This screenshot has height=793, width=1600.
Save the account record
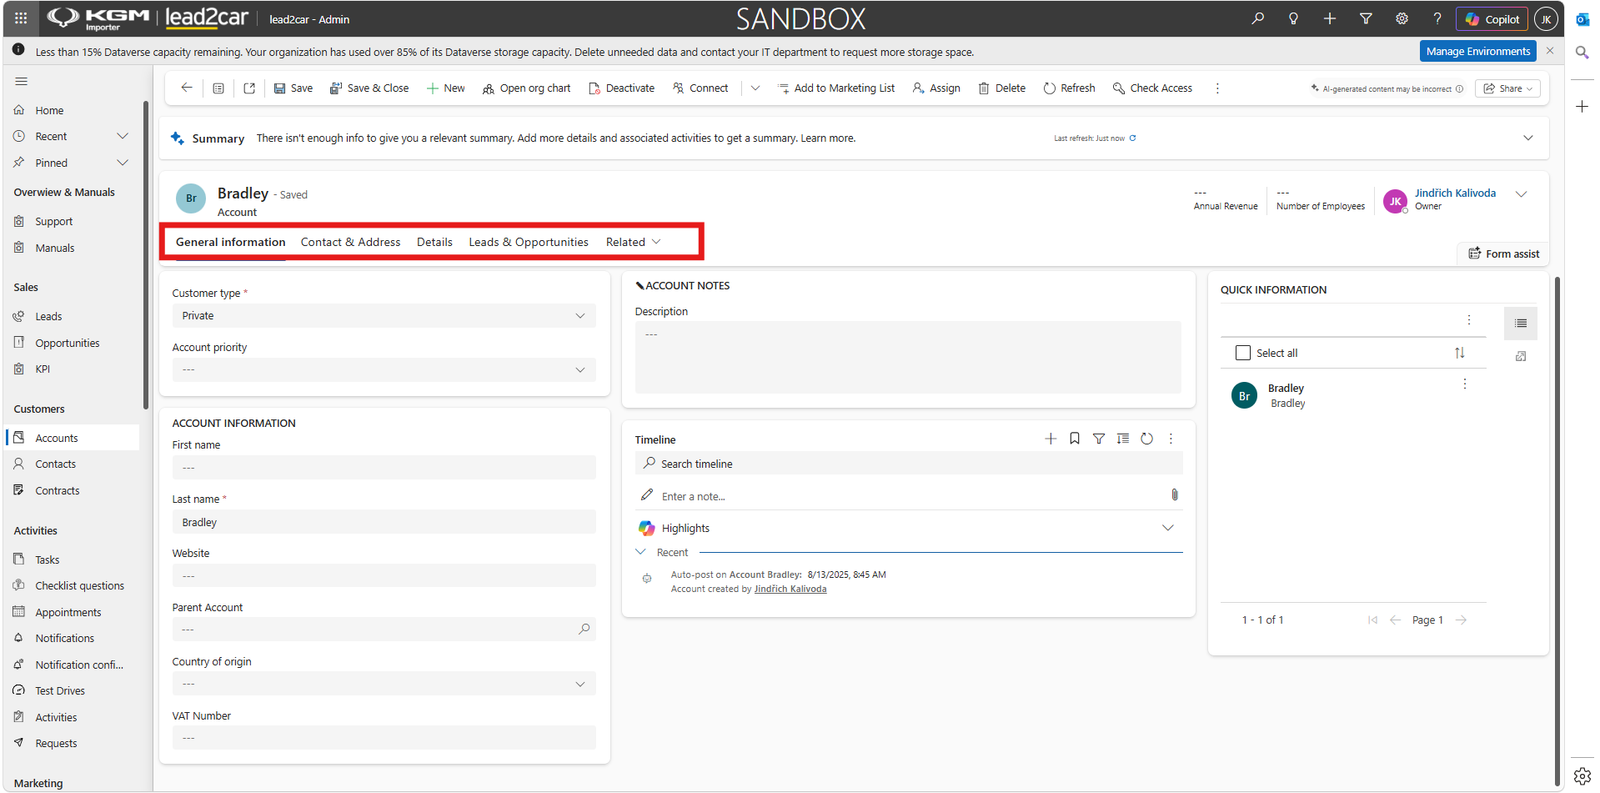click(x=293, y=88)
